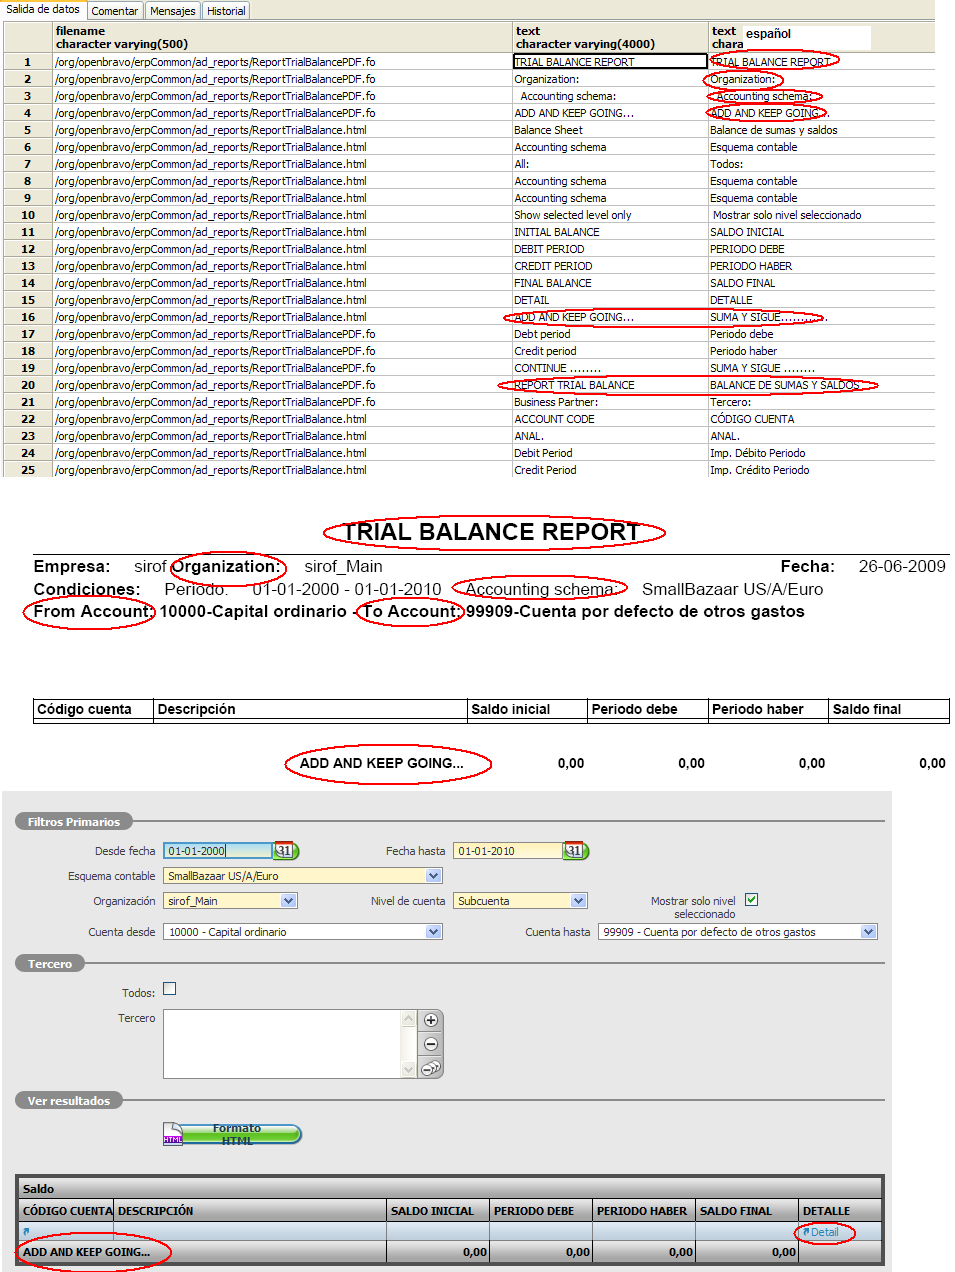Select row number 1 header
This screenshot has height=1272, width=955.
coord(27,62)
